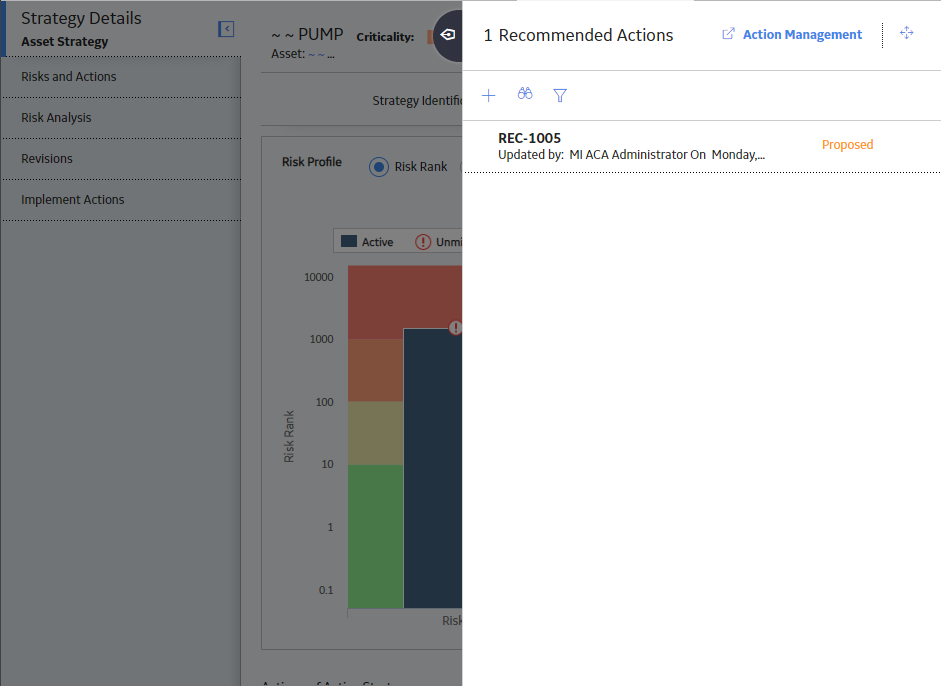Image resolution: width=941 pixels, height=686 pixels.
Task: Open the Risk Analysis section
Action: point(122,118)
